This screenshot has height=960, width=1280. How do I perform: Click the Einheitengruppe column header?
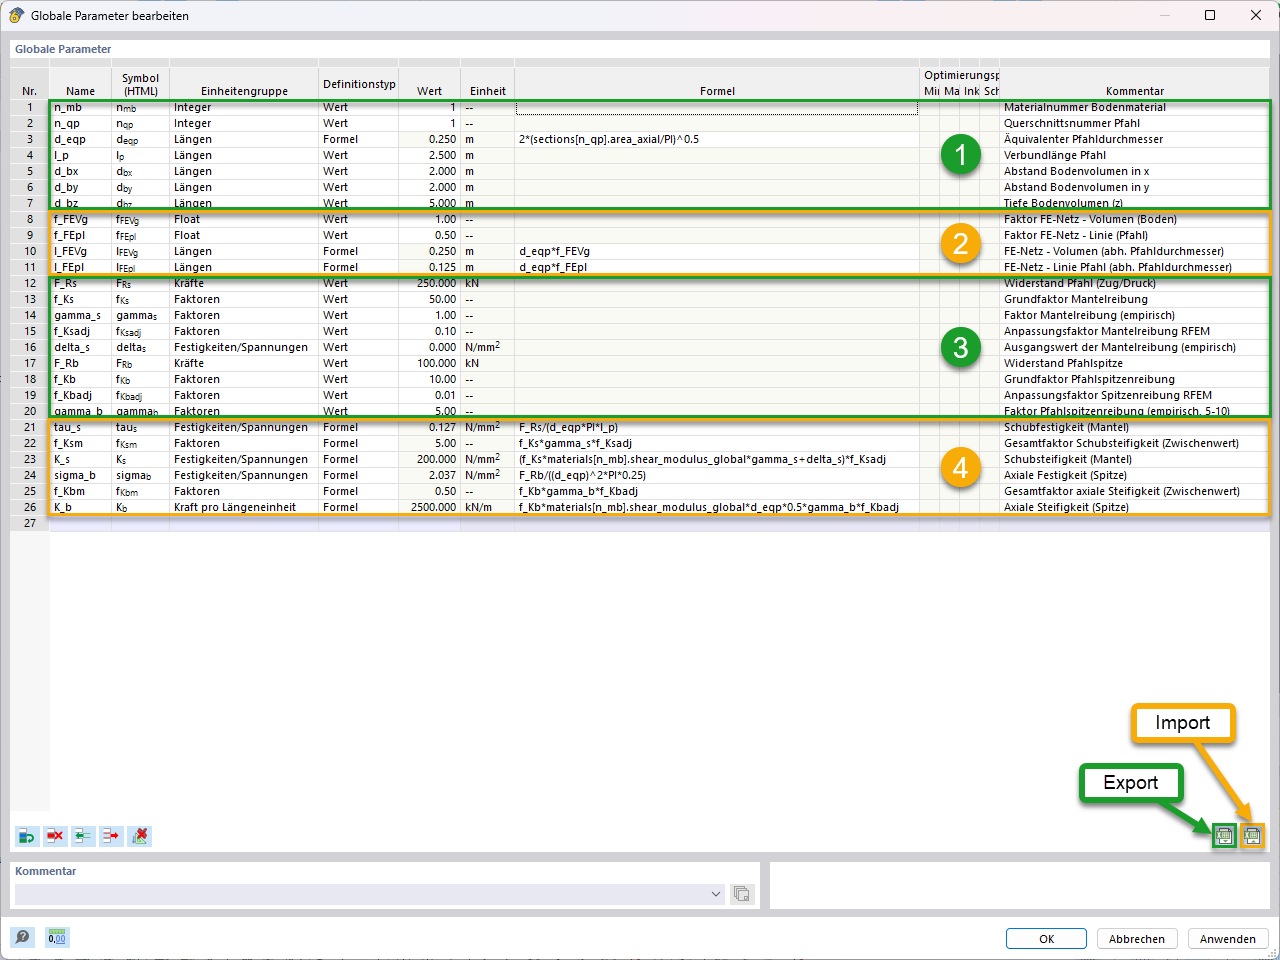(x=244, y=91)
